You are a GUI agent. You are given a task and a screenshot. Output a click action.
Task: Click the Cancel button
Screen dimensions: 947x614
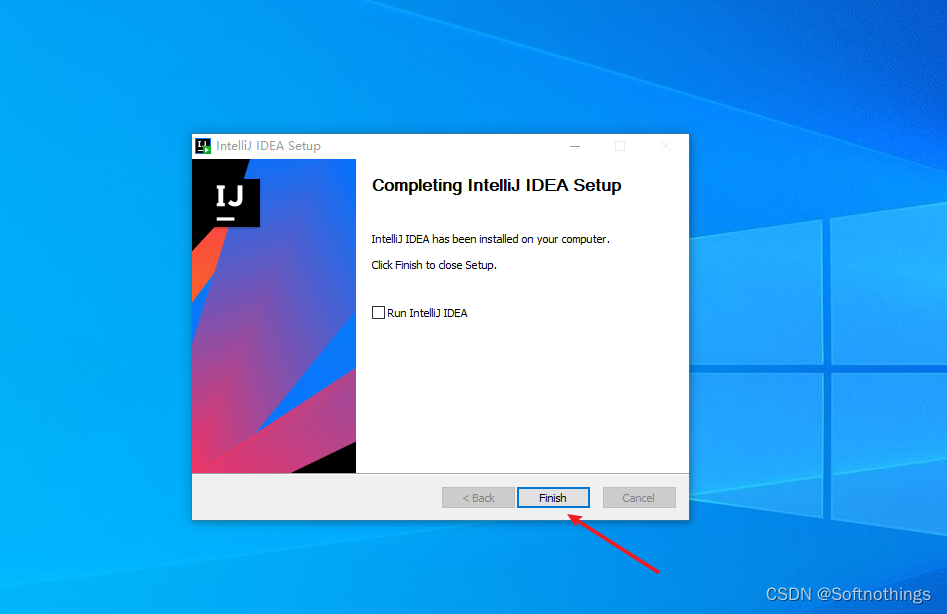pyautogui.click(x=639, y=497)
